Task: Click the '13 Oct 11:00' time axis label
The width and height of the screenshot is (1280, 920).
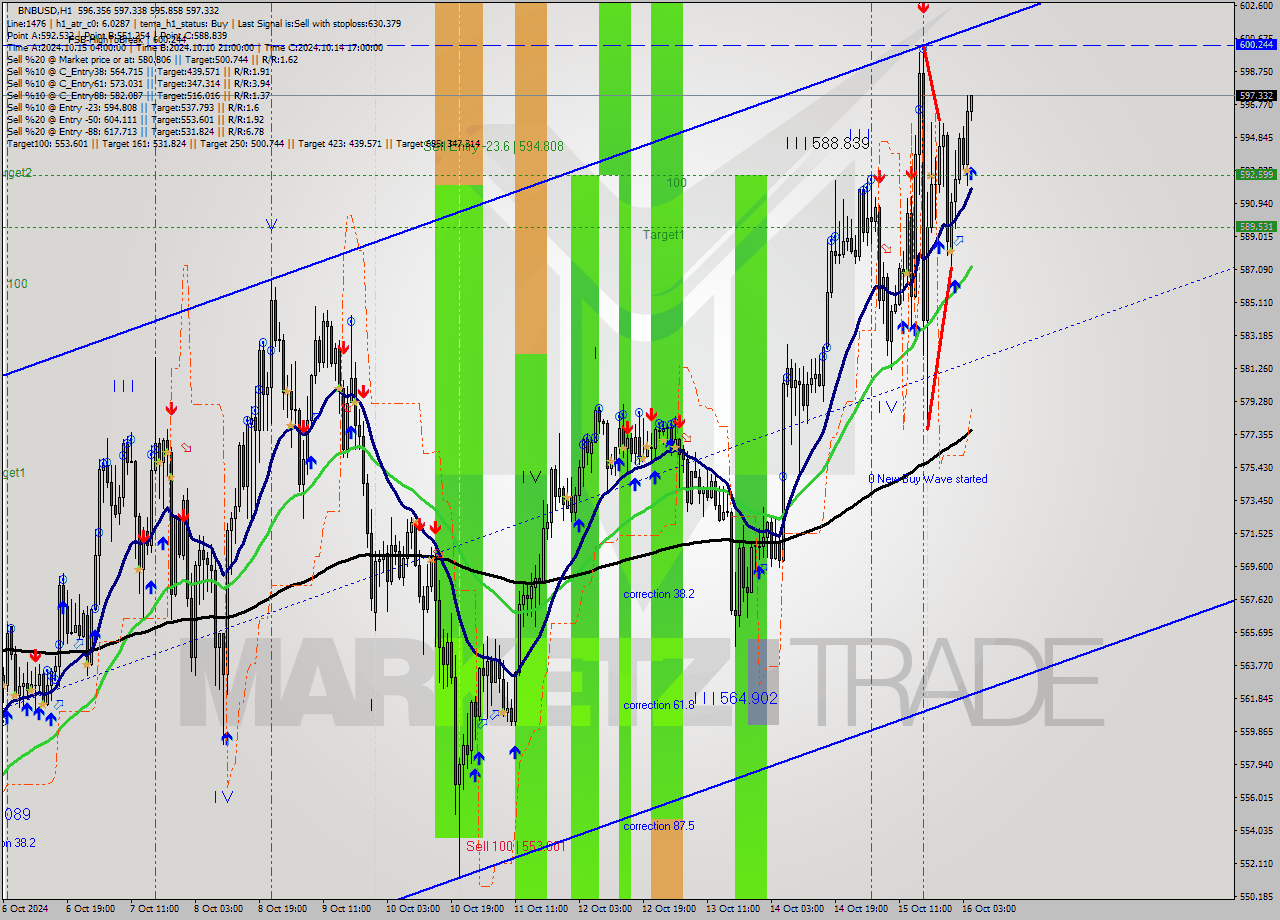Action: coord(733,909)
